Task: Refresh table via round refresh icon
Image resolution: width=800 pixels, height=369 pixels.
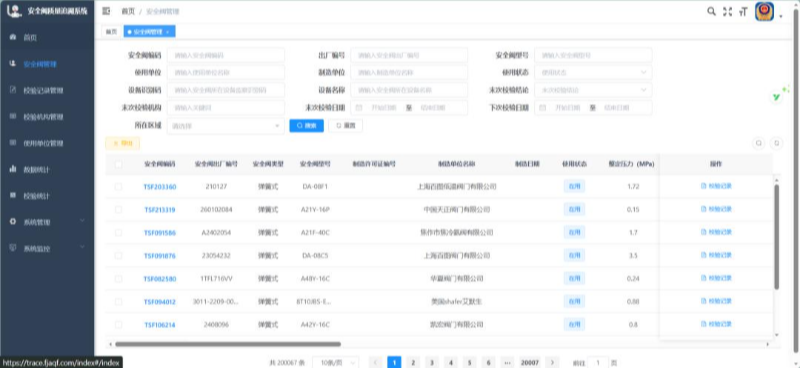Action: pos(777,143)
